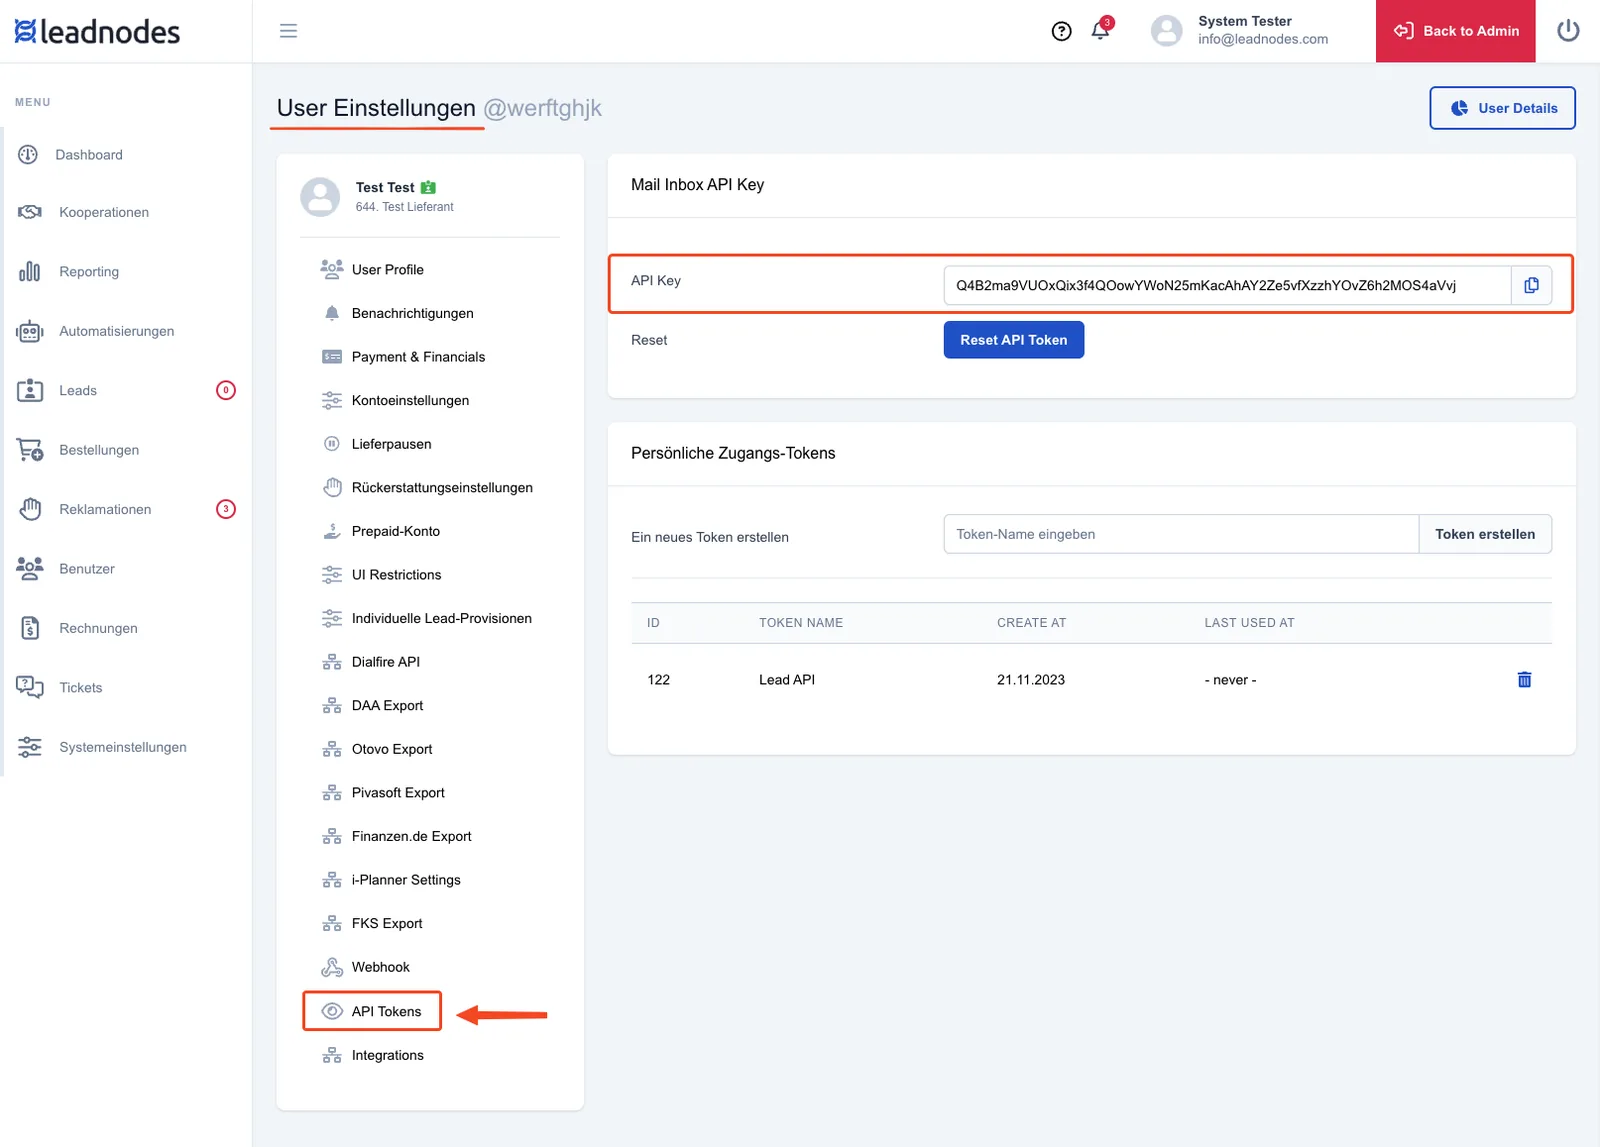Open Dashboard in the sidebar menu

click(89, 155)
